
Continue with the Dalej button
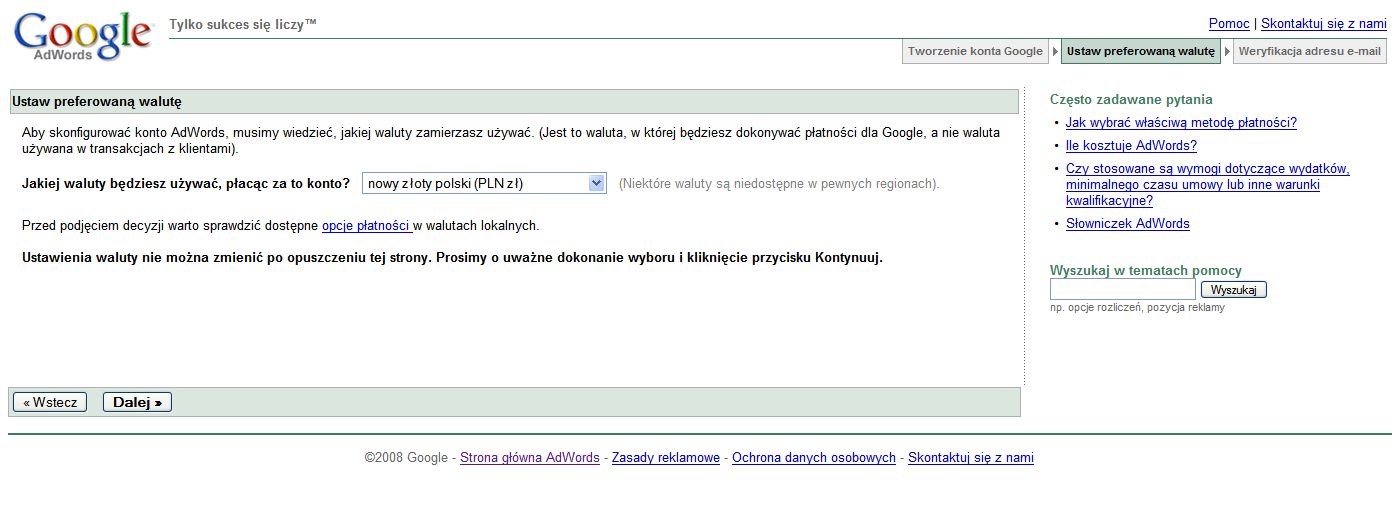click(x=137, y=402)
